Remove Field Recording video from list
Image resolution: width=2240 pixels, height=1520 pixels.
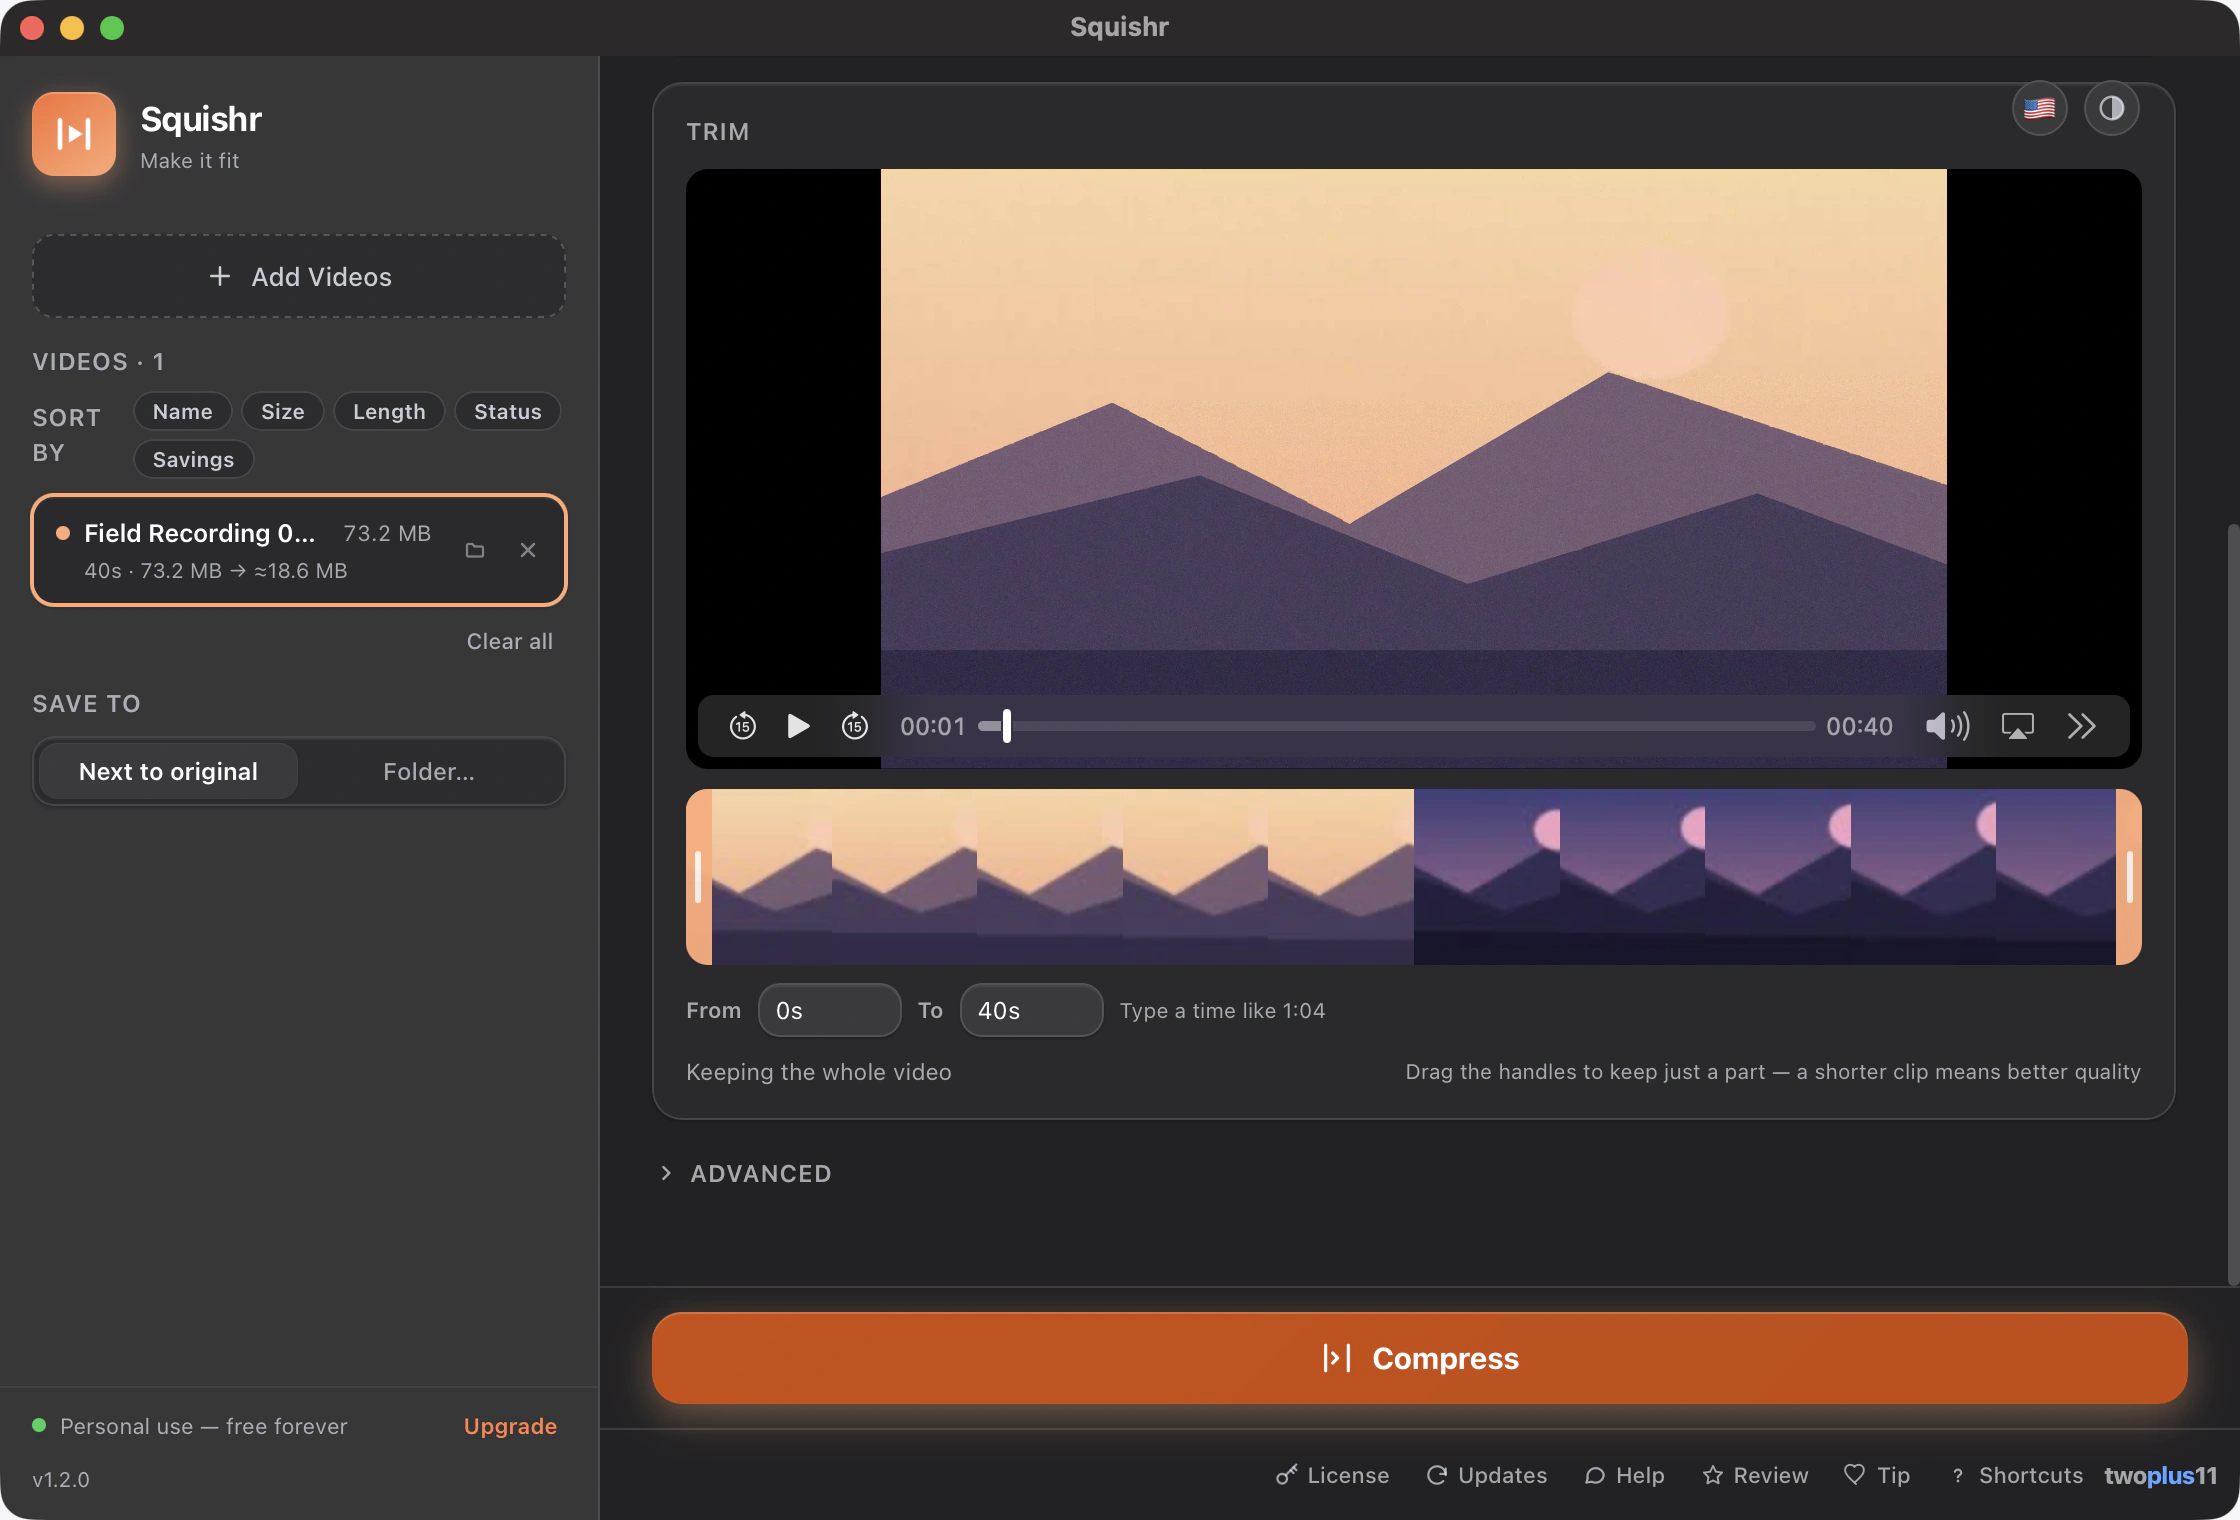[528, 550]
